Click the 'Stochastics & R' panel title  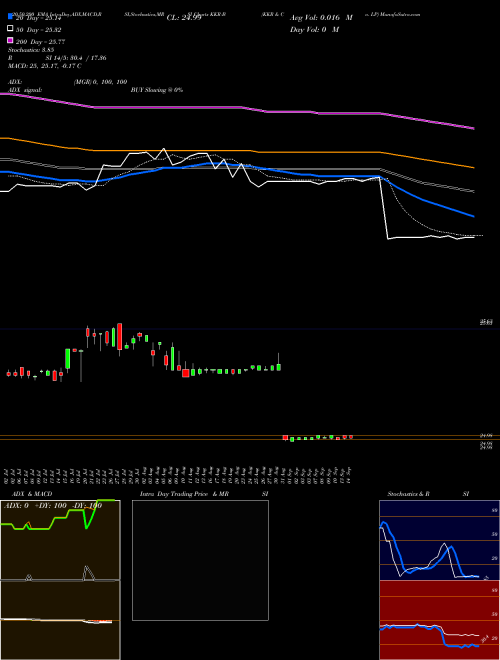pyautogui.click(x=408, y=494)
